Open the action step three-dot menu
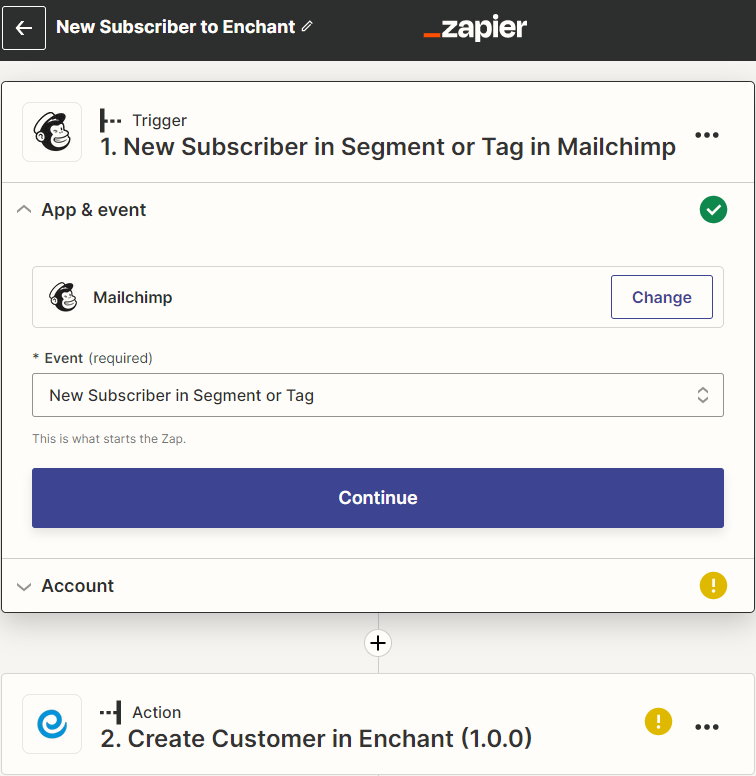Image resolution: width=756 pixels, height=776 pixels. coord(707,727)
